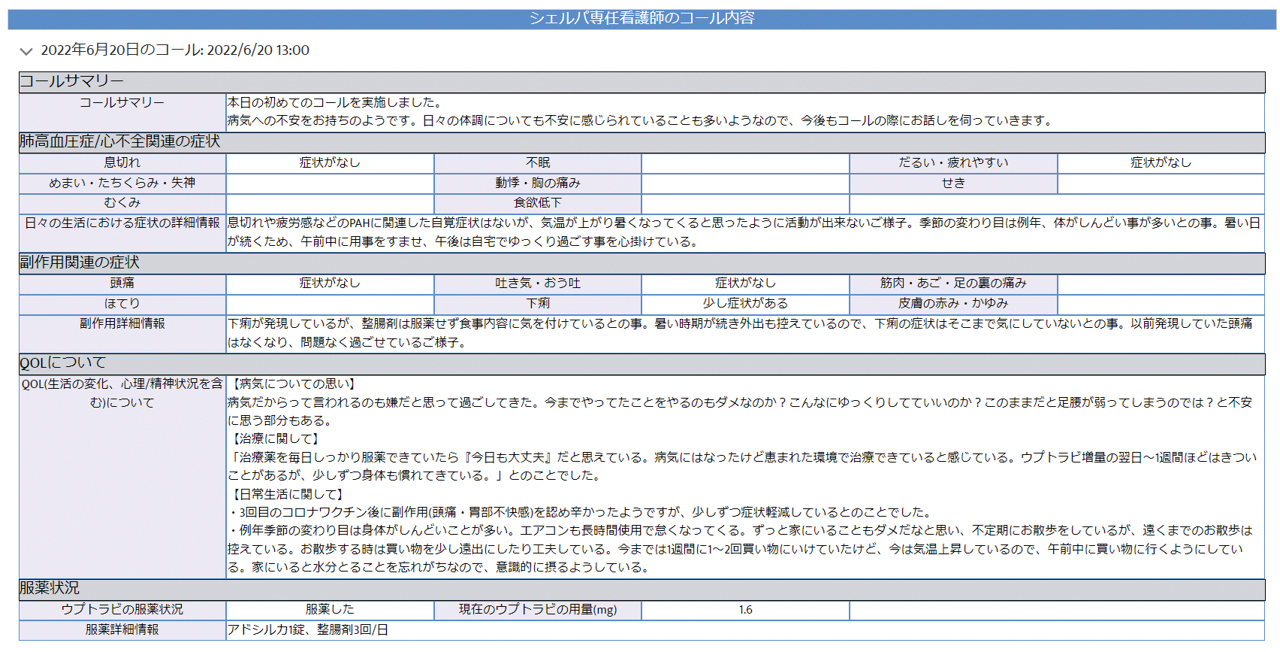1280x652 pixels.
Task: Select the 不眠 label cell
Action: click(538, 162)
